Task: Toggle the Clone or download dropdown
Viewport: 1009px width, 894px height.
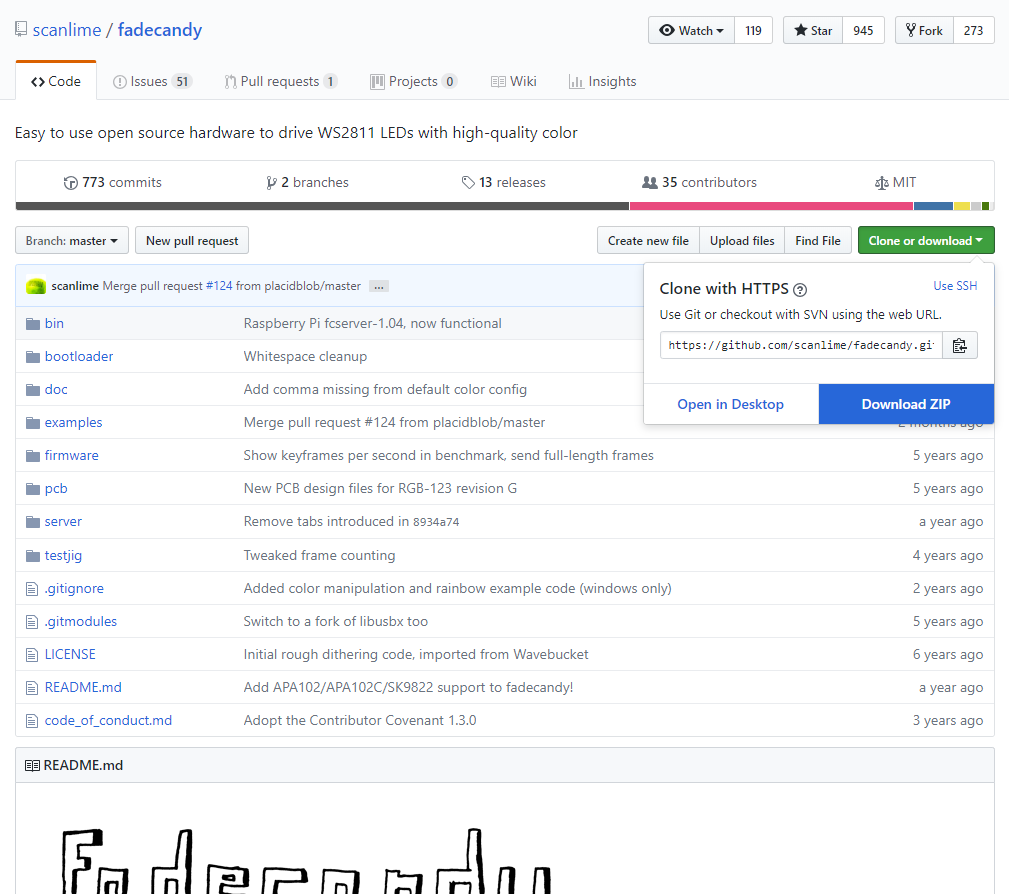Action: click(x=926, y=241)
